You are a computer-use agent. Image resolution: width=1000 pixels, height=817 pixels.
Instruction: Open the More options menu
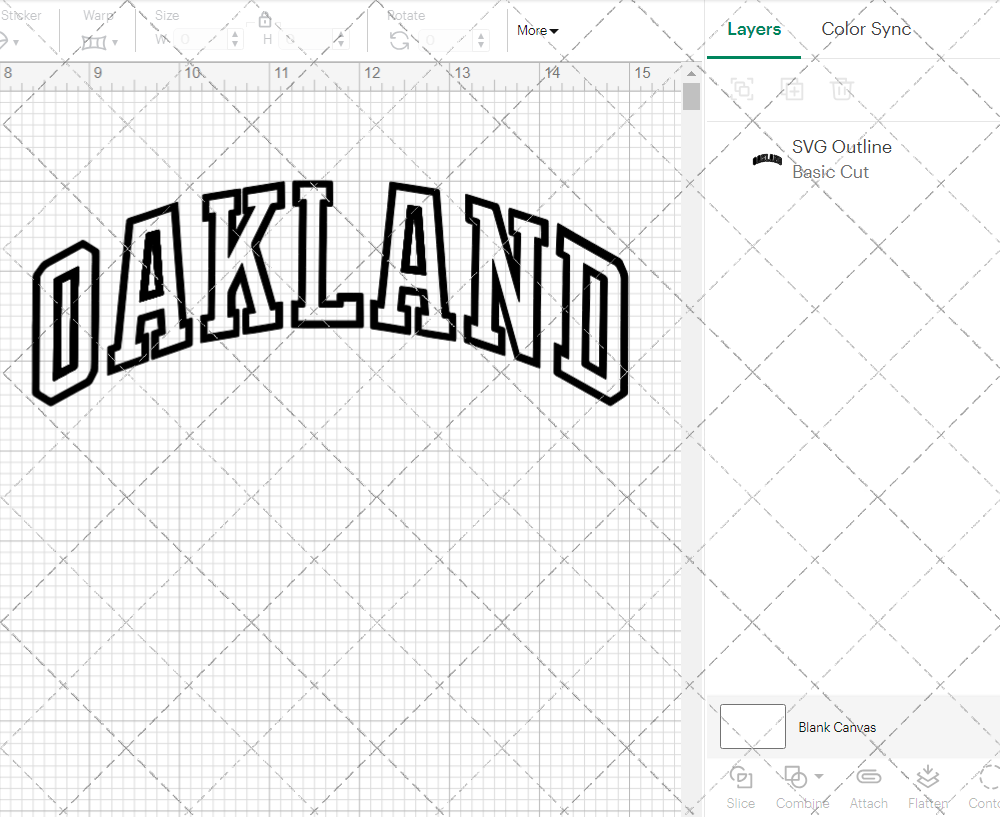pyautogui.click(x=536, y=31)
